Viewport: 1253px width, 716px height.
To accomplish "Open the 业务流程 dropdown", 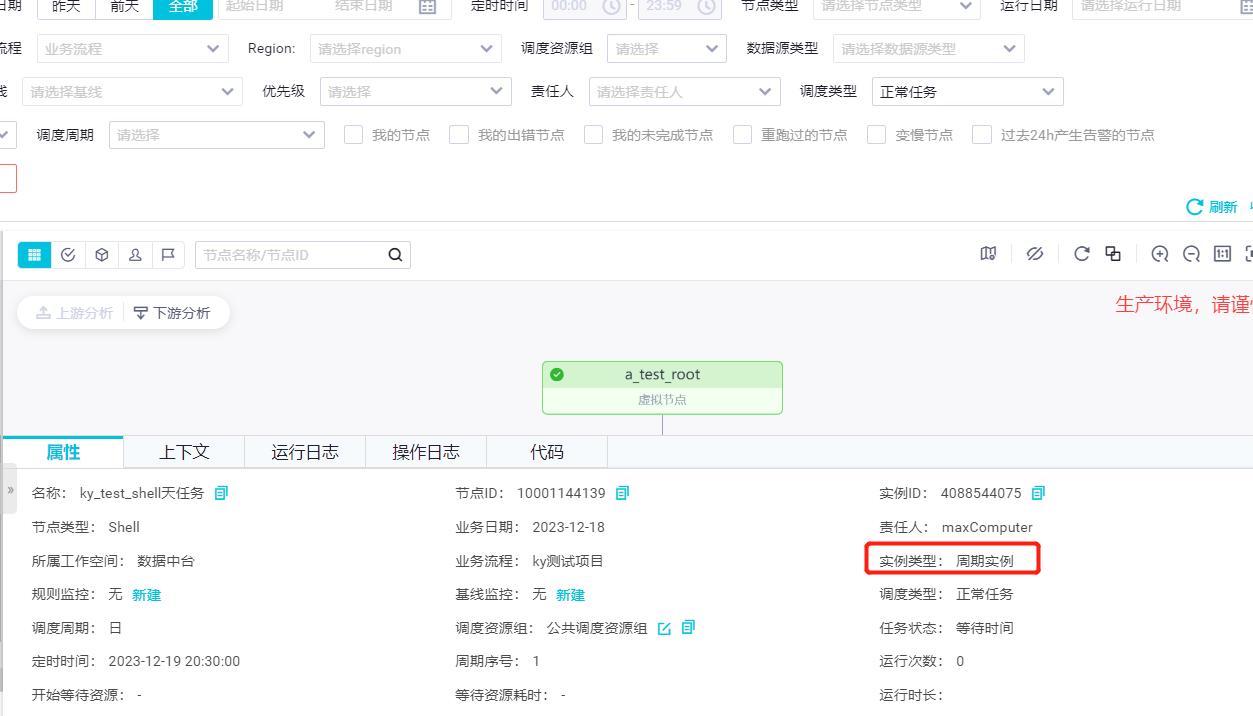I will click(x=132, y=48).
